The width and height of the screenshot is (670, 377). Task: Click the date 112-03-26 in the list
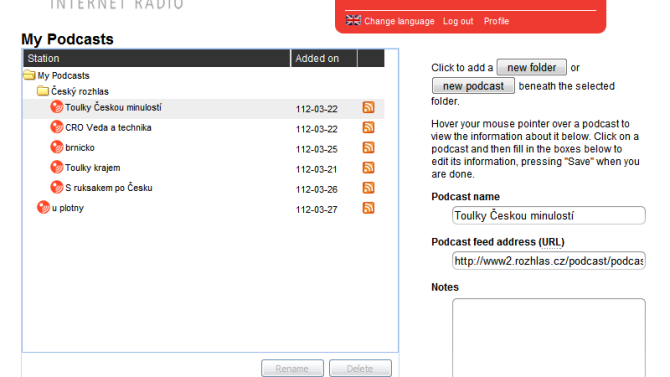pyautogui.click(x=316, y=189)
